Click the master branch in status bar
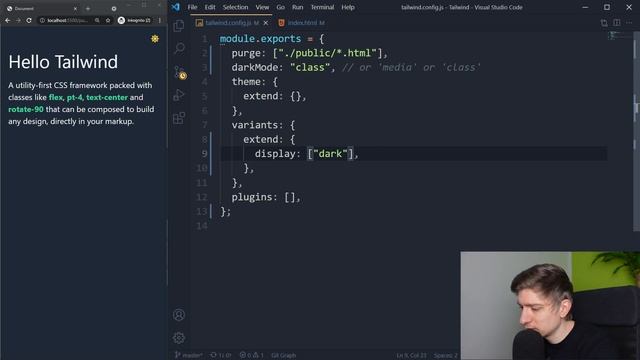This screenshot has width=640, height=360. coord(189,355)
